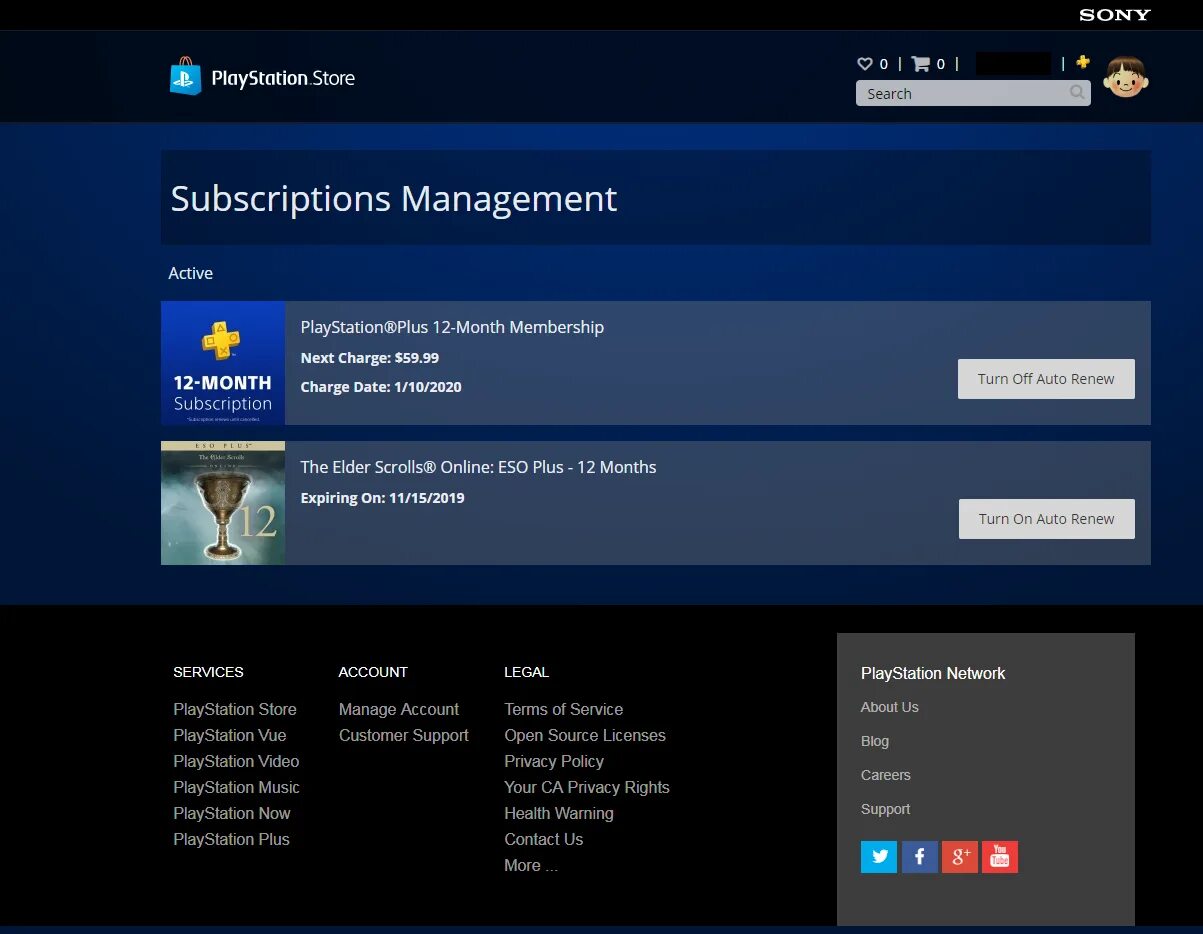Image resolution: width=1203 pixels, height=934 pixels.
Task: Open the YouTube social icon
Action: pyautogui.click(x=1000, y=856)
